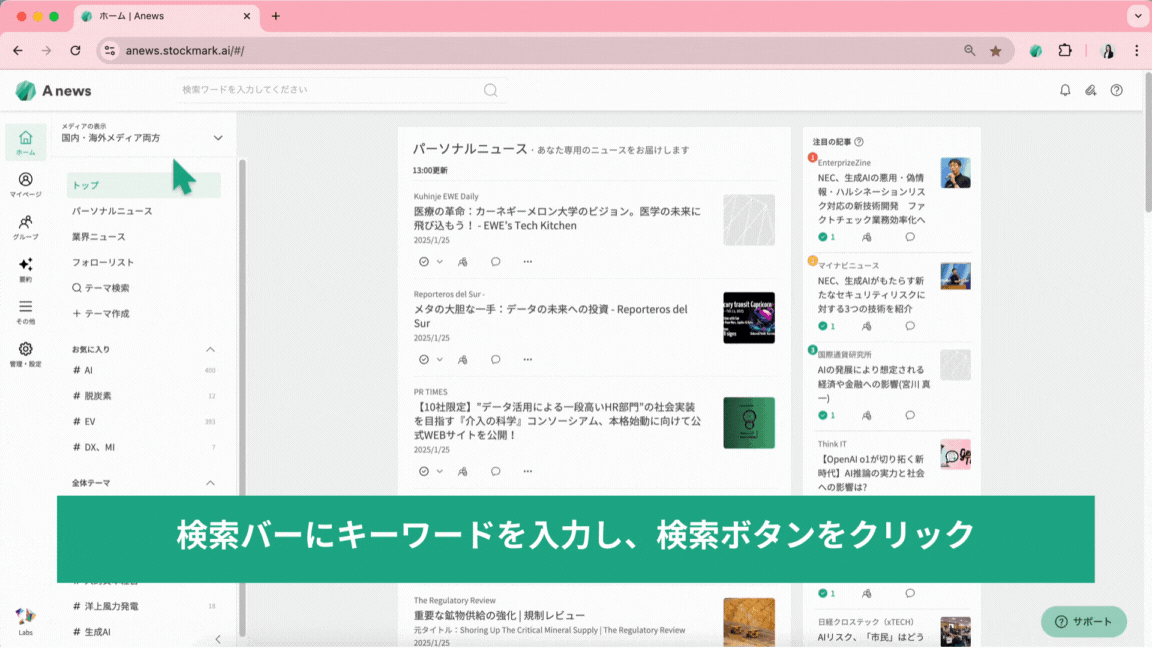Toggle the check mark on the 10社限定 article
The image size is (1152, 648).
[424, 471]
